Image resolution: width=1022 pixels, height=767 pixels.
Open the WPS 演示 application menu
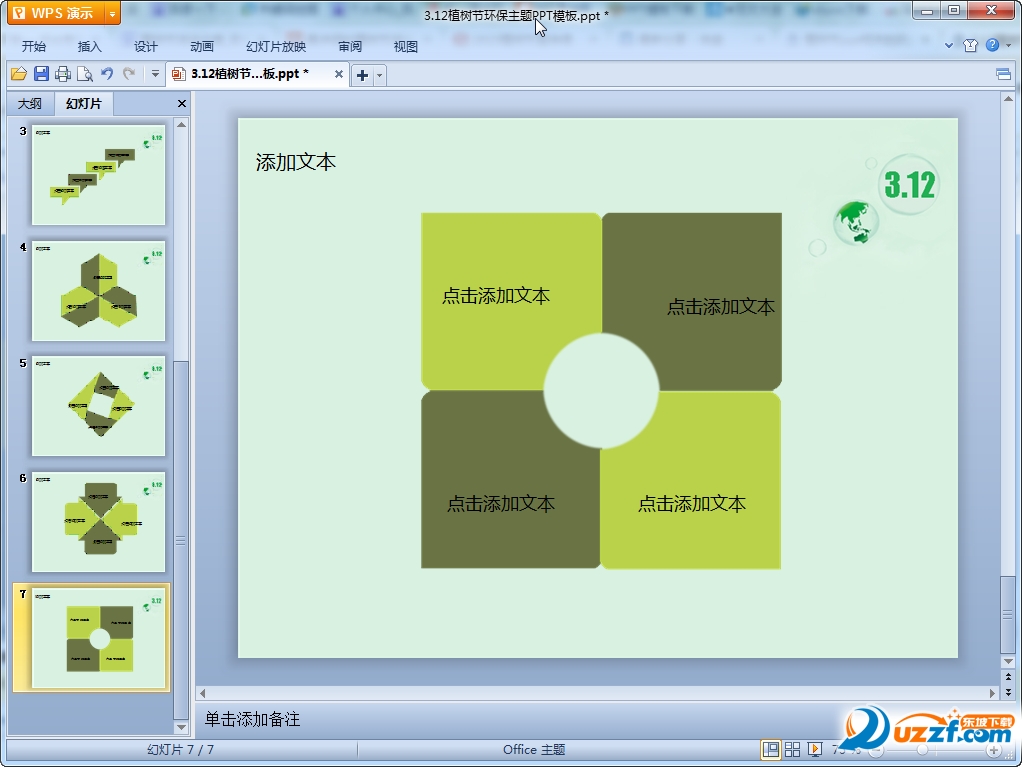(55, 13)
